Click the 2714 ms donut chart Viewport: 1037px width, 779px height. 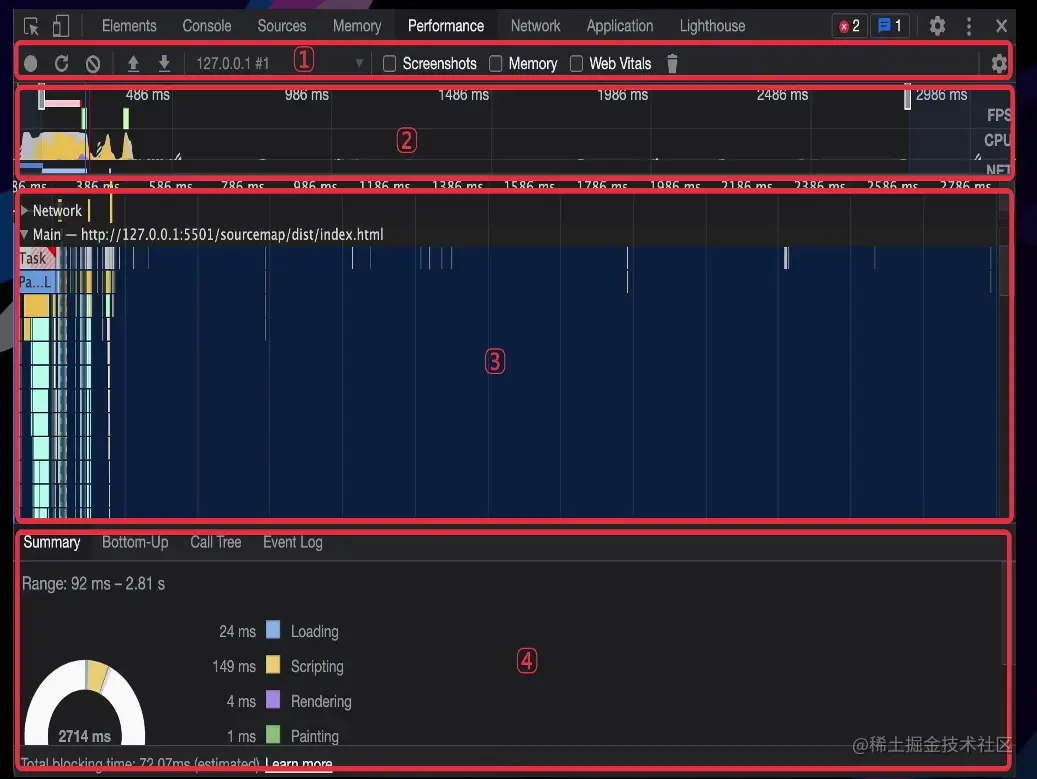click(85, 702)
